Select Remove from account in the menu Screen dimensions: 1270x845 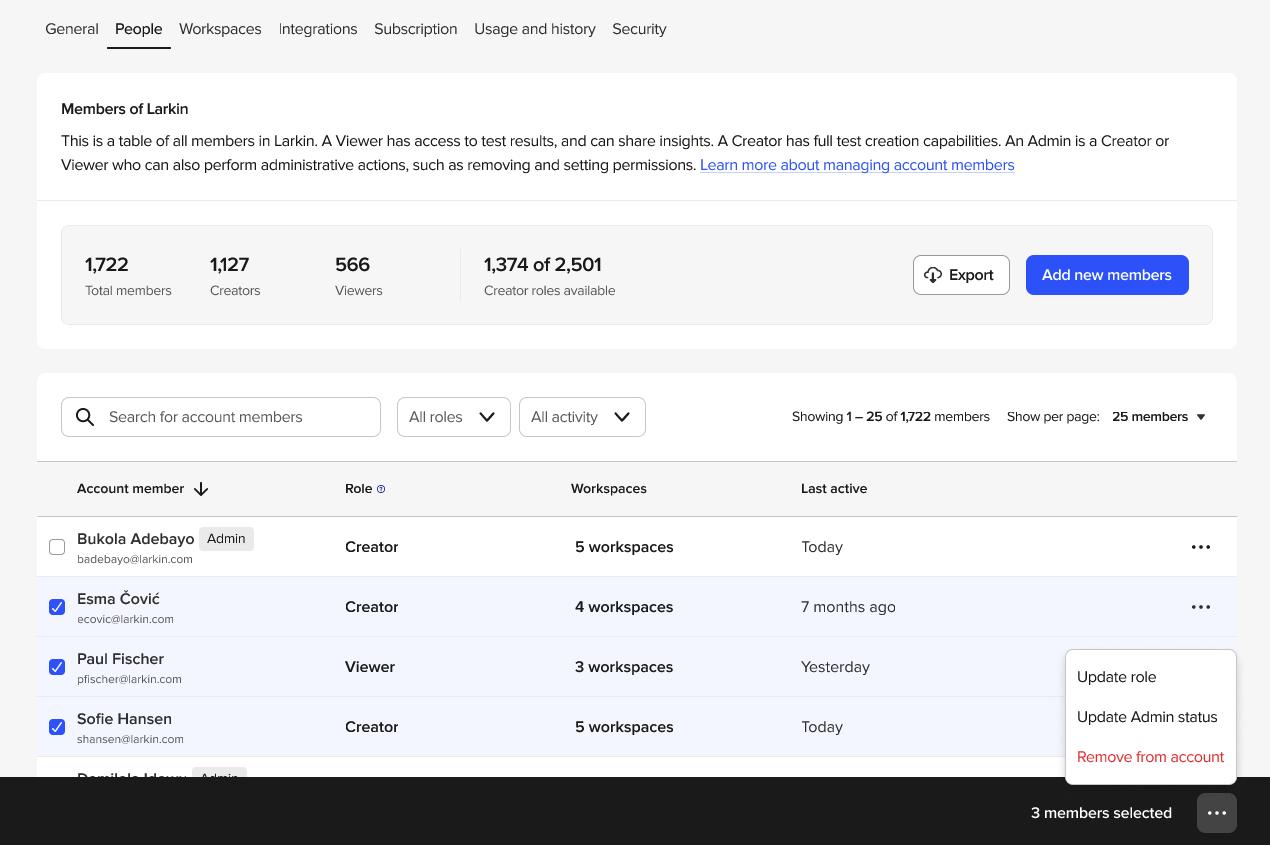[1151, 757]
